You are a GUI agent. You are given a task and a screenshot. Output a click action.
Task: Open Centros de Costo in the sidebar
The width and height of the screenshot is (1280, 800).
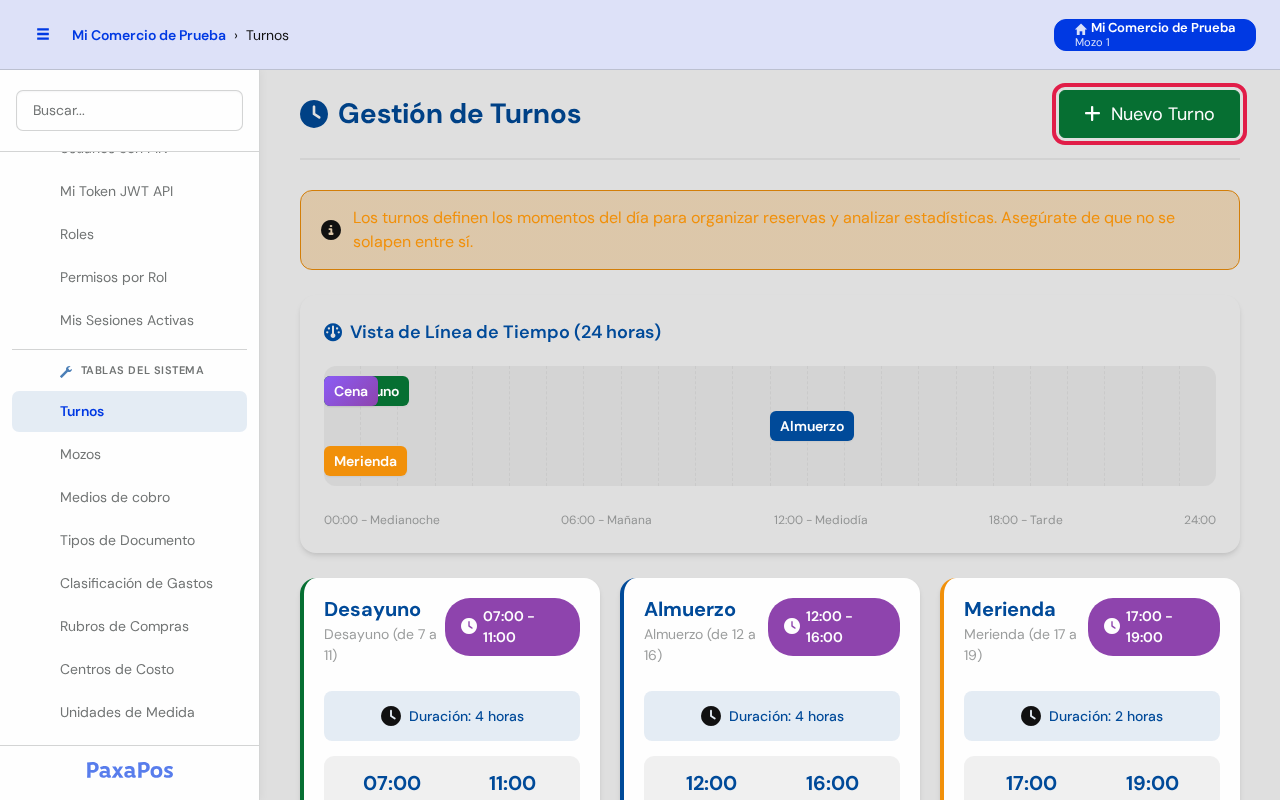point(130,669)
